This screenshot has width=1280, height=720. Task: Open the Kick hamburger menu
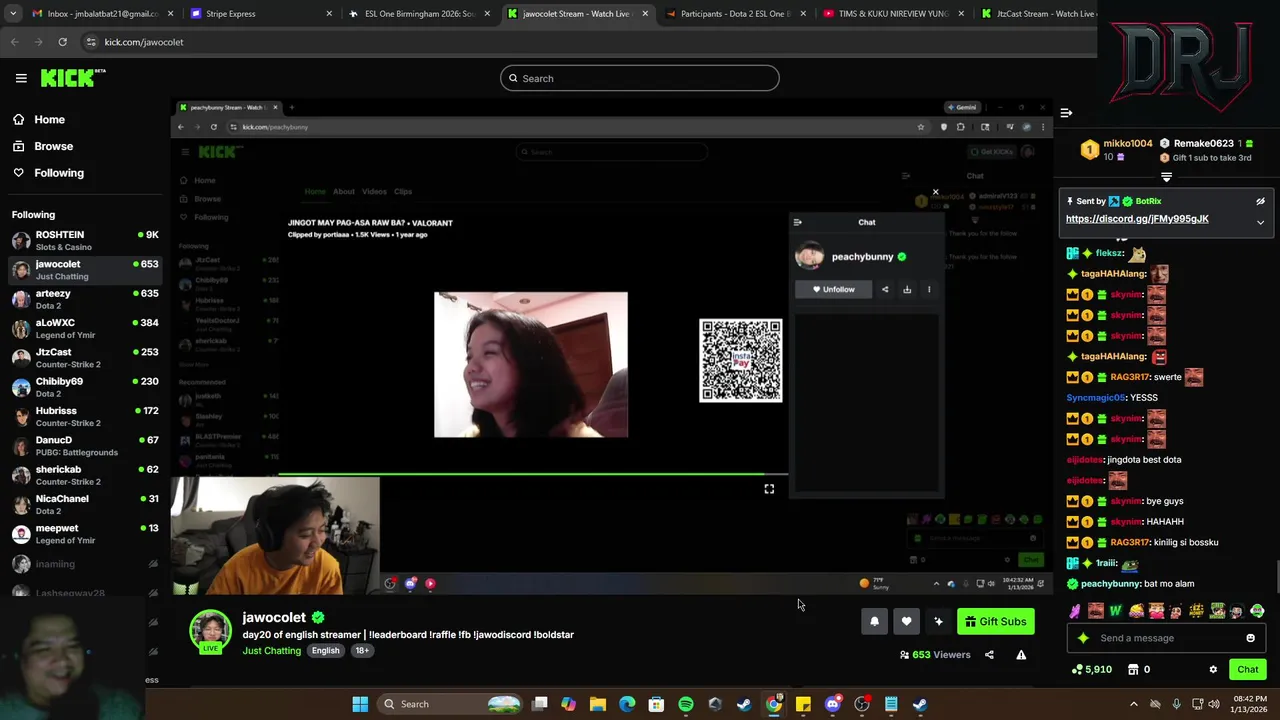[x=21, y=78]
